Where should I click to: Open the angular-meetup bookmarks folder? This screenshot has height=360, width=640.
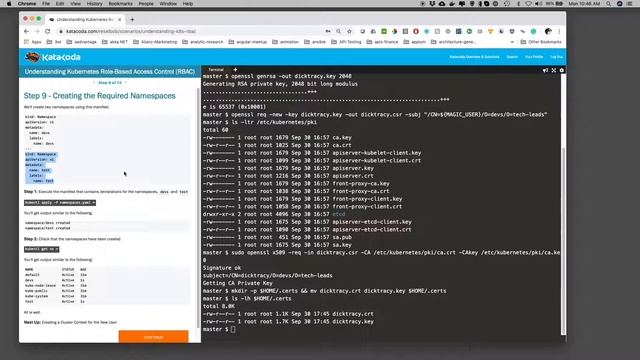(x=248, y=42)
